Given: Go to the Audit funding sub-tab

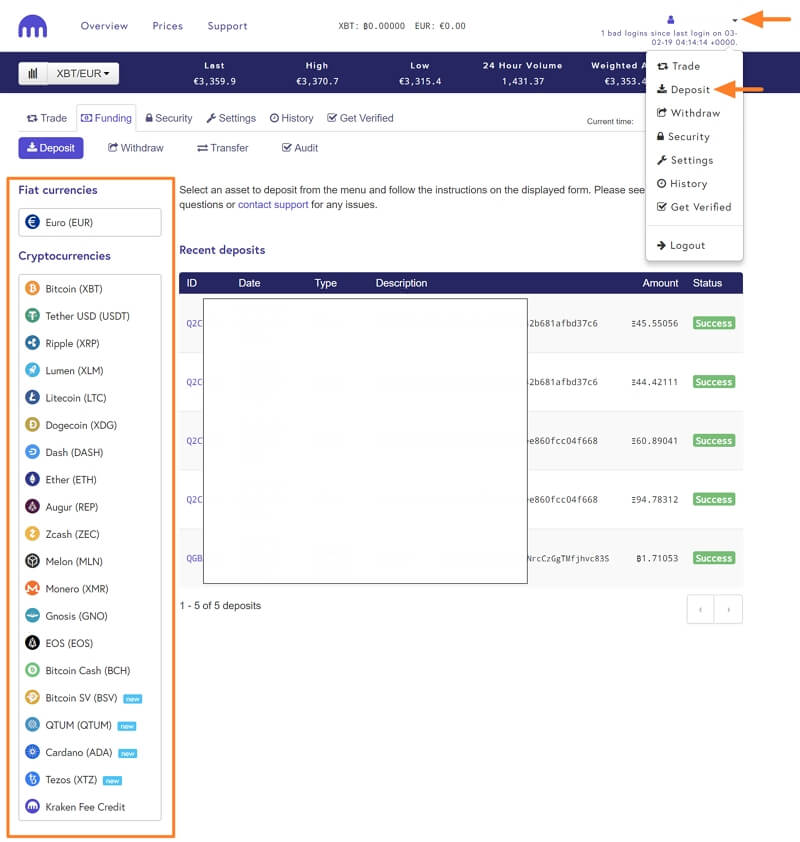Looking at the screenshot, I should coord(300,148).
